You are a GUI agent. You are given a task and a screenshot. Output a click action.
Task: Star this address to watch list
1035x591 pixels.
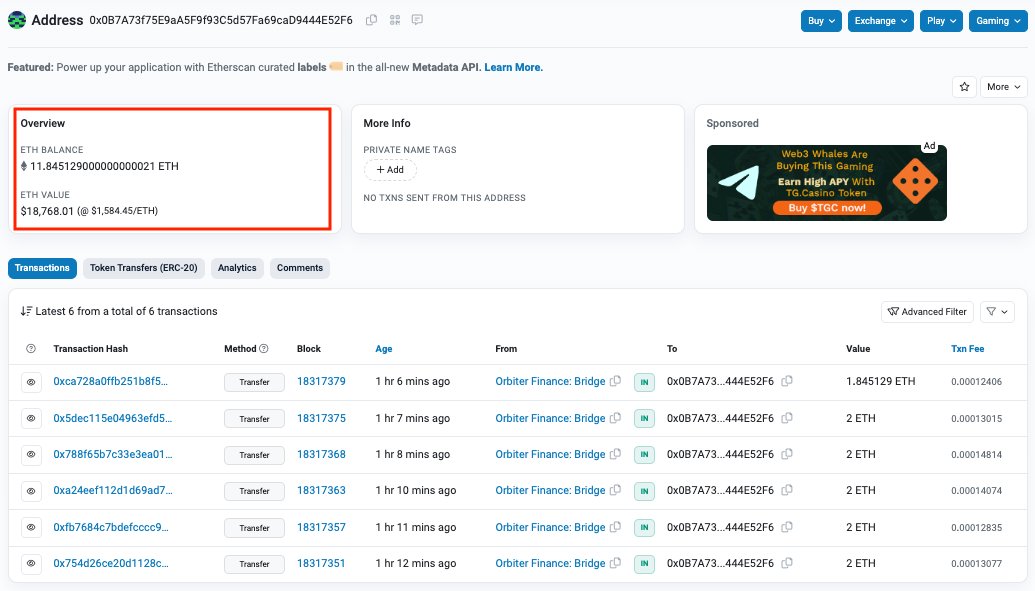pos(964,87)
